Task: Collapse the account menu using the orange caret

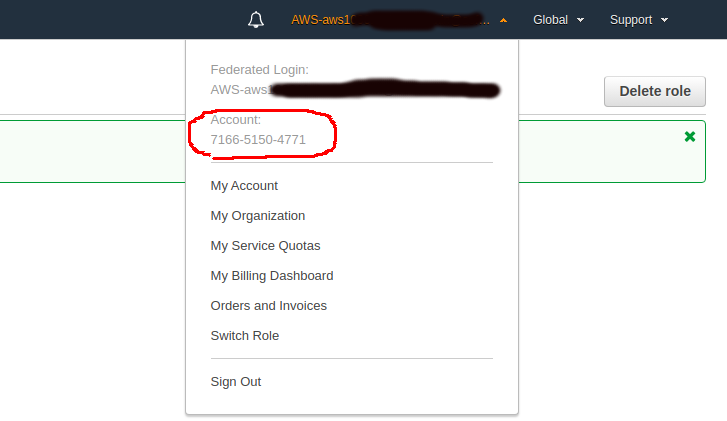Action: (503, 20)
